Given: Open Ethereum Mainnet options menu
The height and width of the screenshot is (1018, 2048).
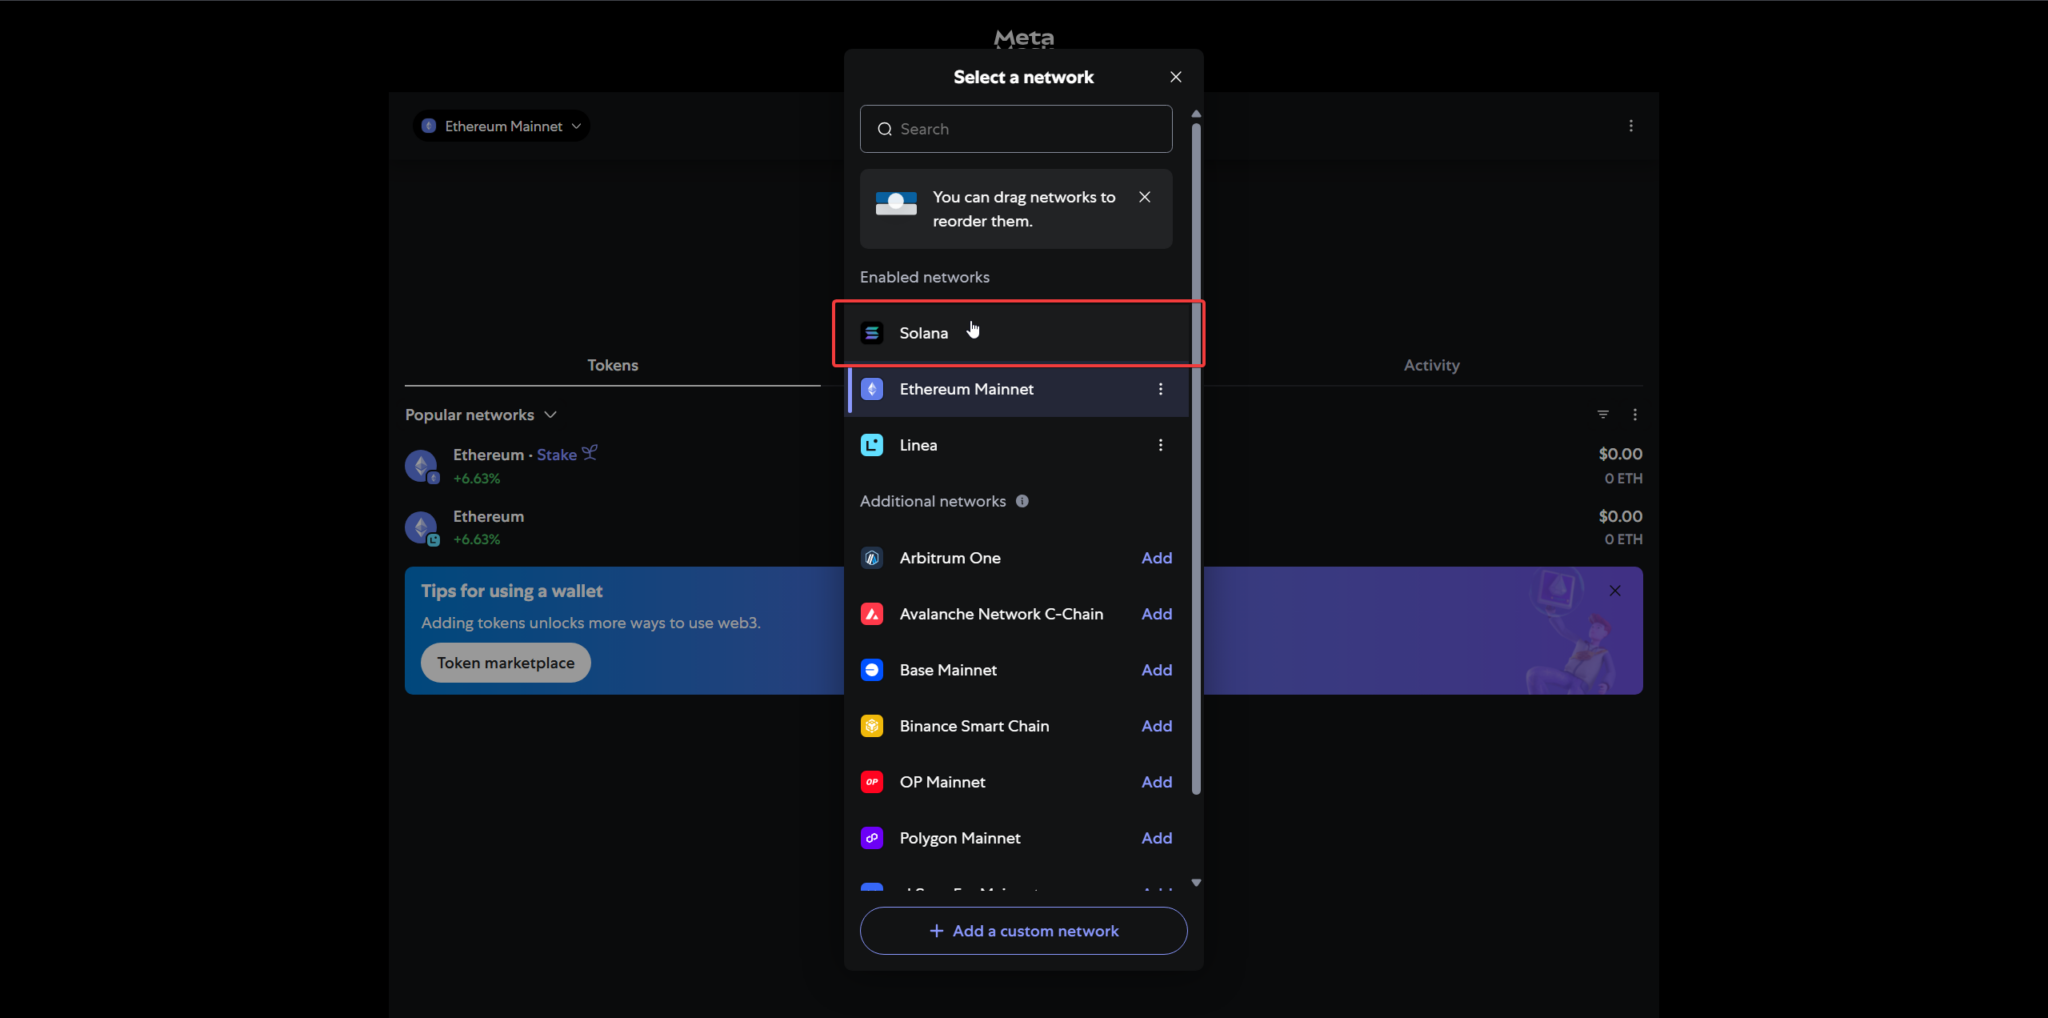Looking at the screenshot, I should [1160, 389].
